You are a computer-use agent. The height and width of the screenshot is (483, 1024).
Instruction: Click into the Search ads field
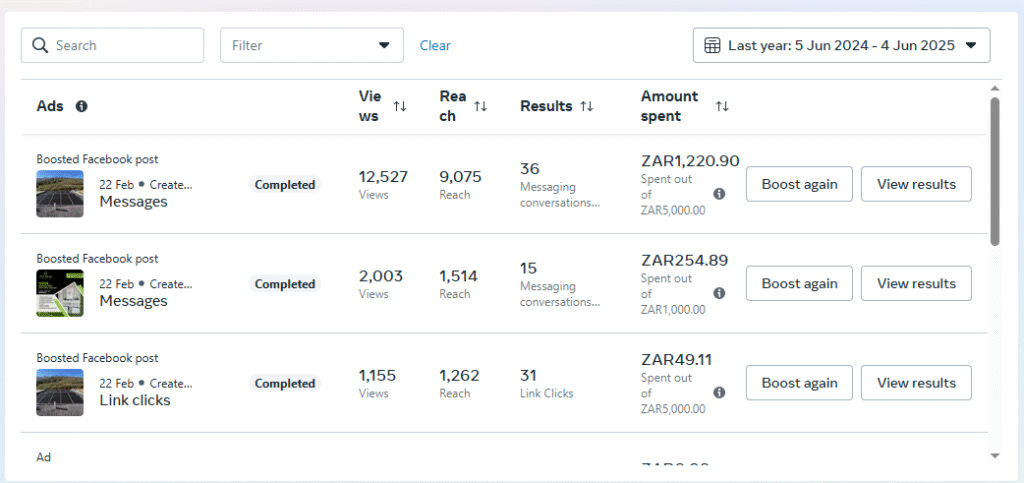coord(125,45)
